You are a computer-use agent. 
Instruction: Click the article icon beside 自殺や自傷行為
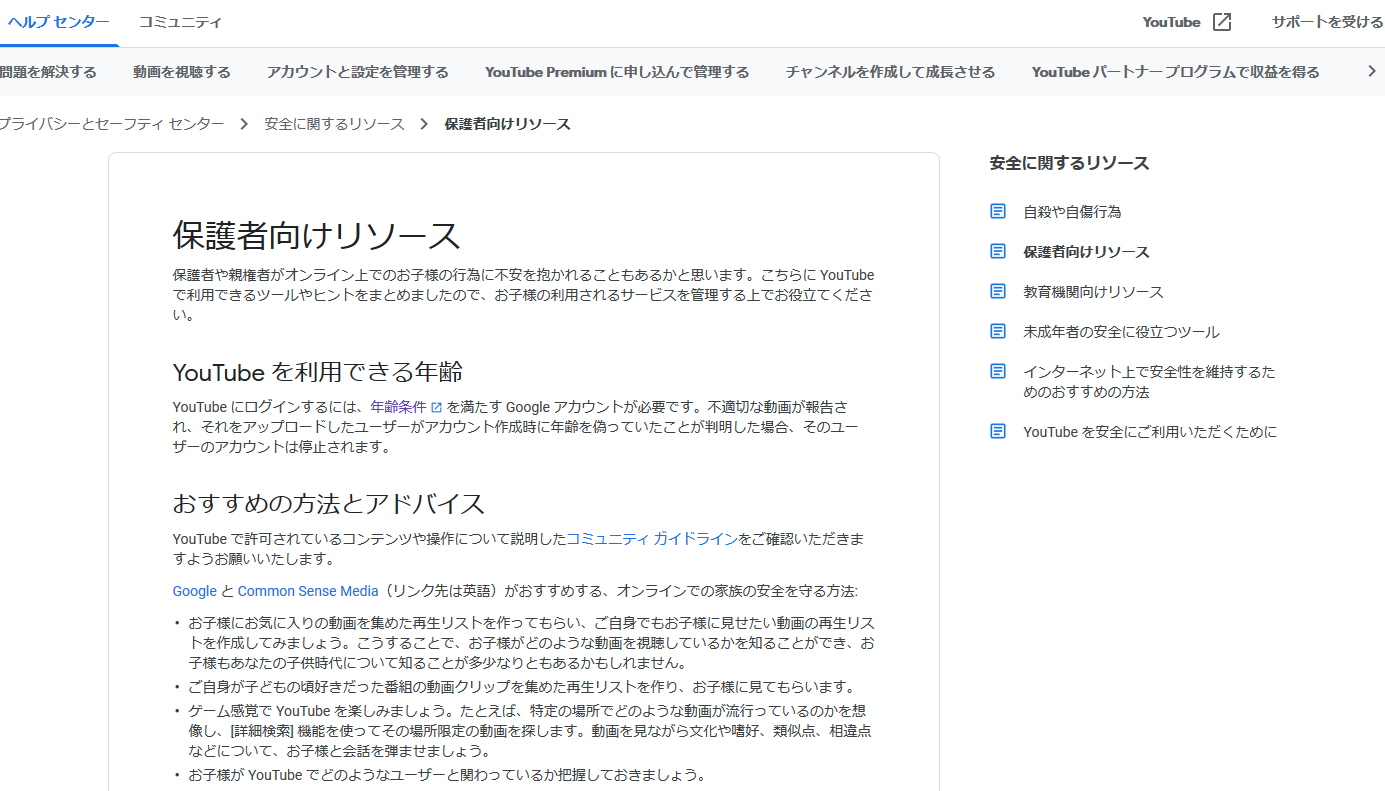pyautogui.click(x=998, y=211)
